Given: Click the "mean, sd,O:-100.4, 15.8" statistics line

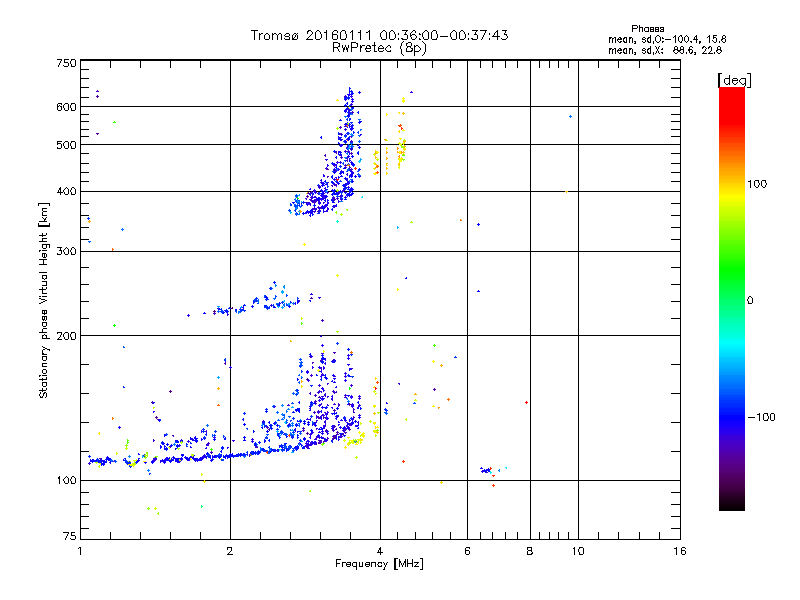Looking at the screenshot, I should [x=667, y=39].
